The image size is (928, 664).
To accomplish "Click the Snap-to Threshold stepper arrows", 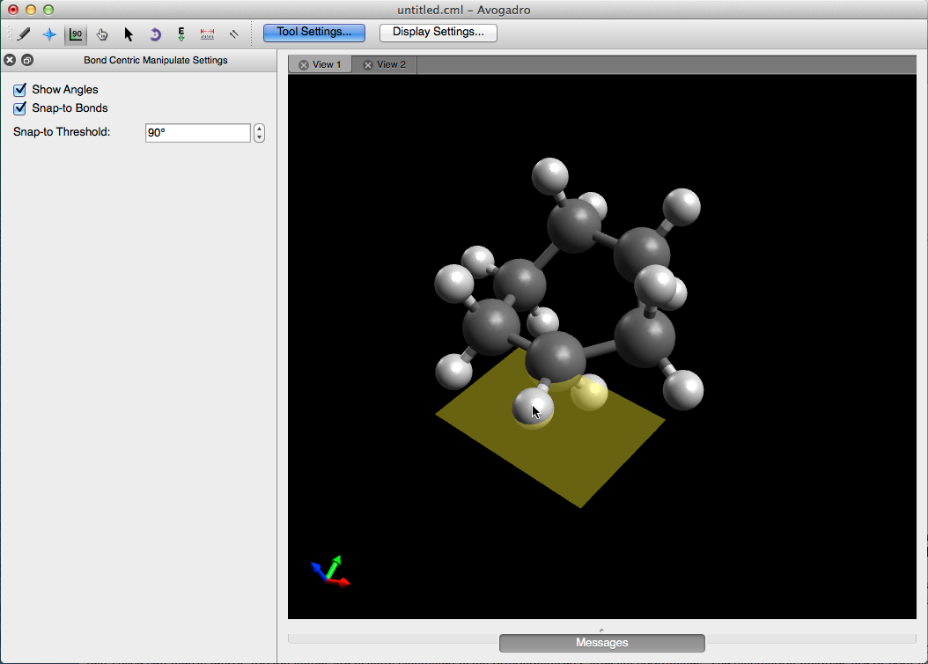I will pos(259,133).
